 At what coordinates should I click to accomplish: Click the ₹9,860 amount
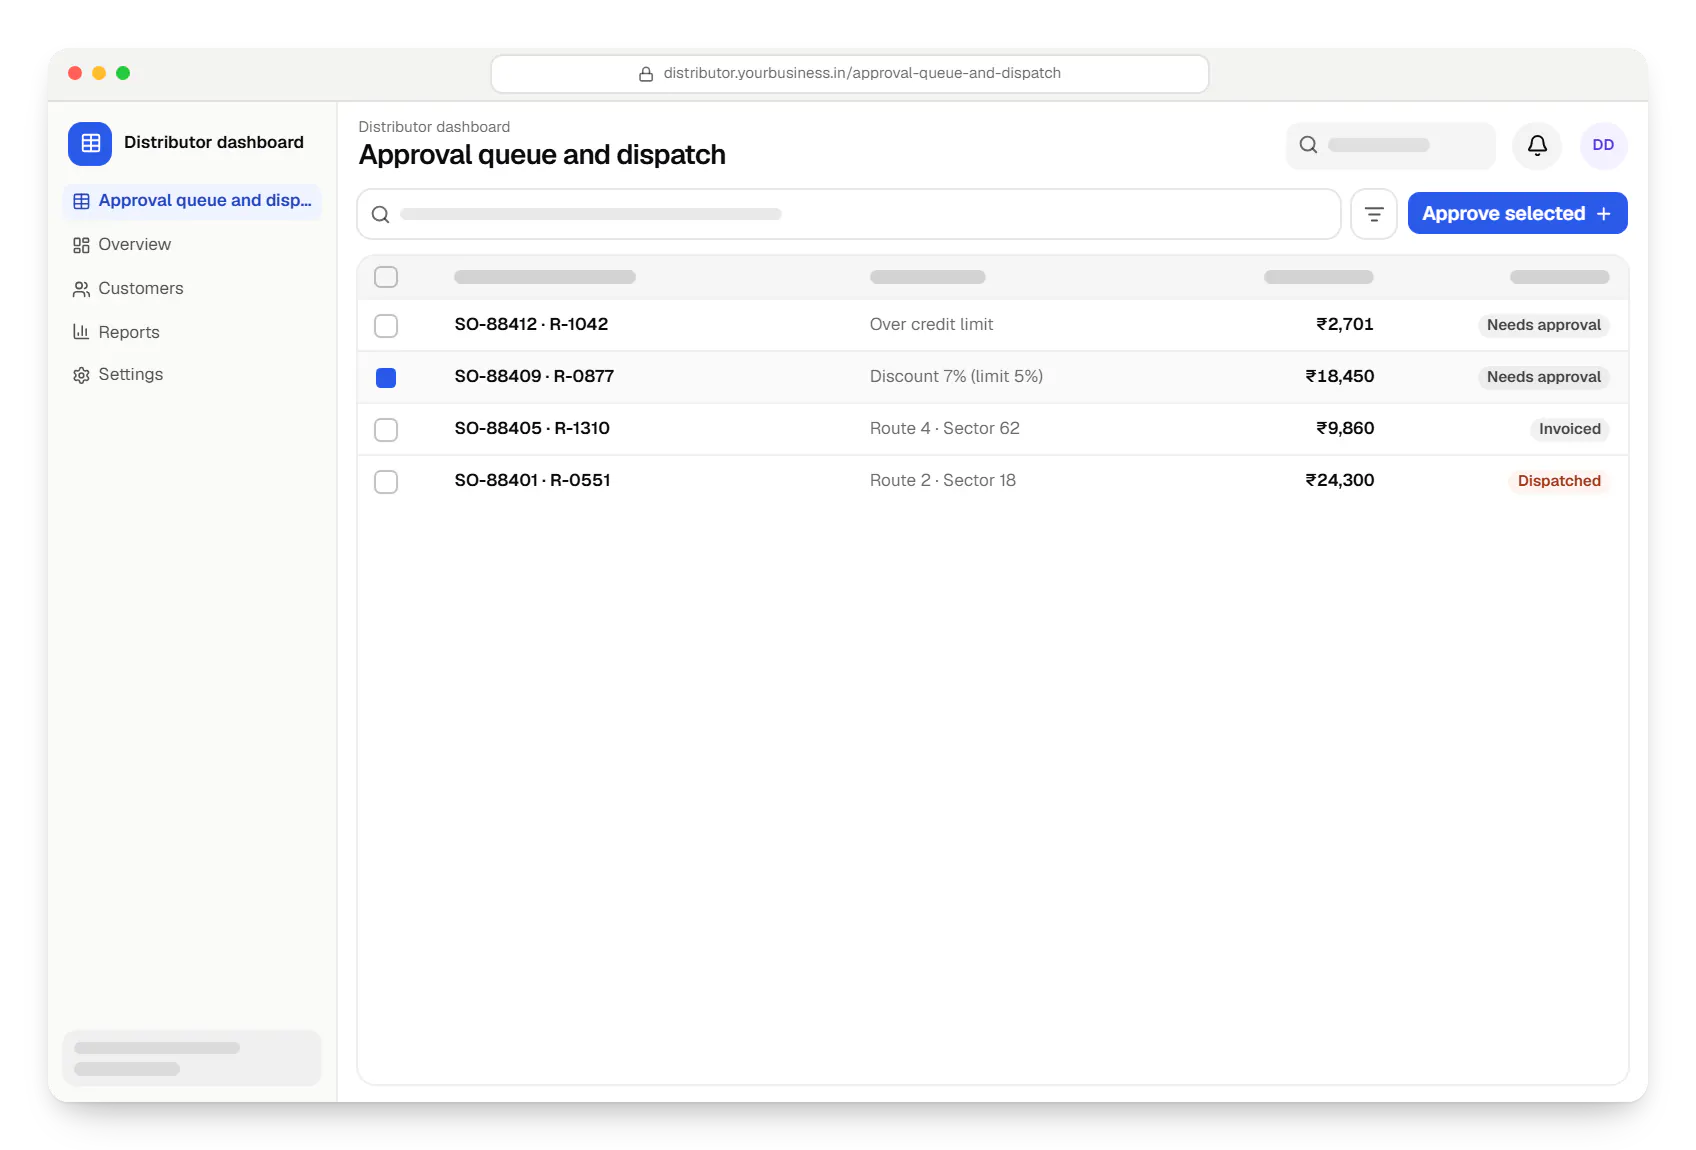tap(1344, 429)
